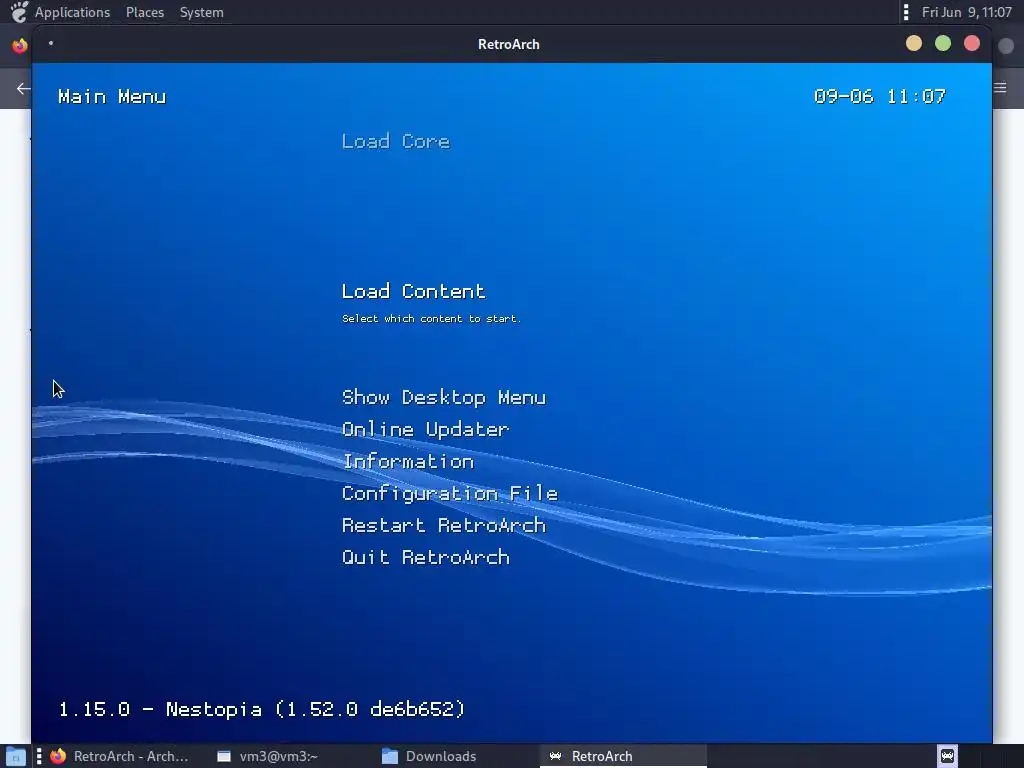Click the date and time in top panel
1024x768 pixels.
(967, 12)
